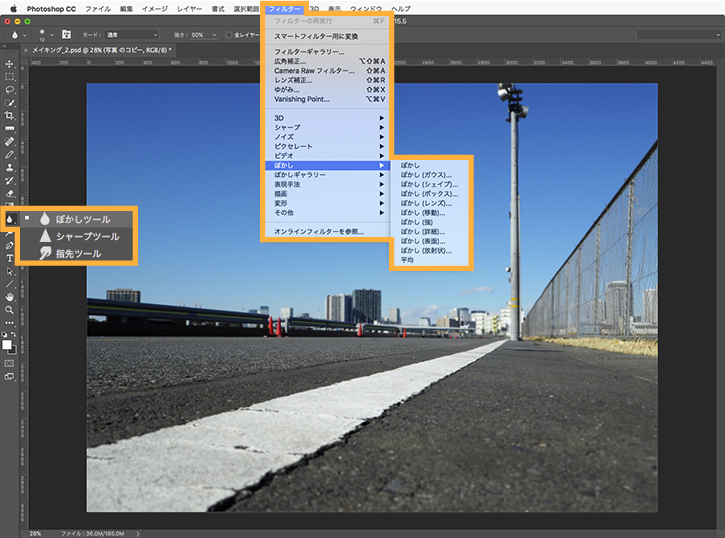Open the イメージ menu
Image resolution: width=725 pixels, height=538 pixels.
point(154,8)
